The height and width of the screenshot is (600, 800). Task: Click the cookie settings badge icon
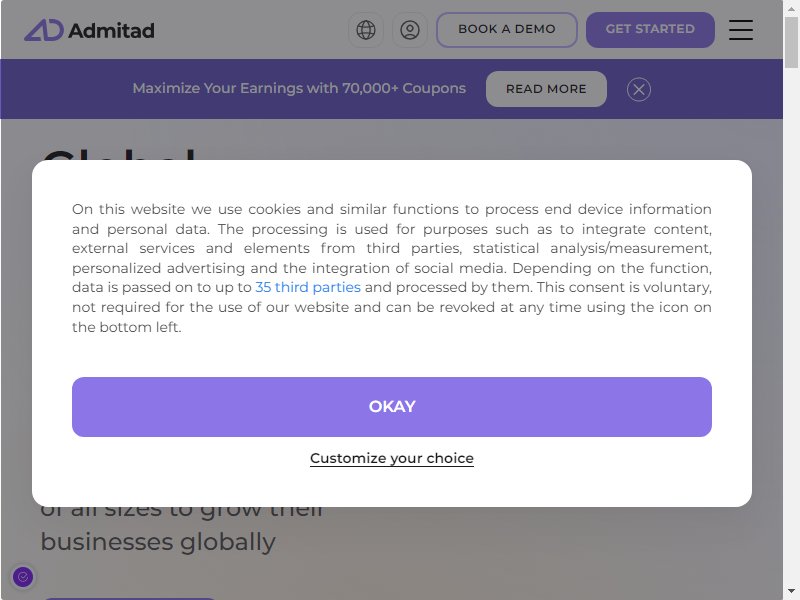23,577
